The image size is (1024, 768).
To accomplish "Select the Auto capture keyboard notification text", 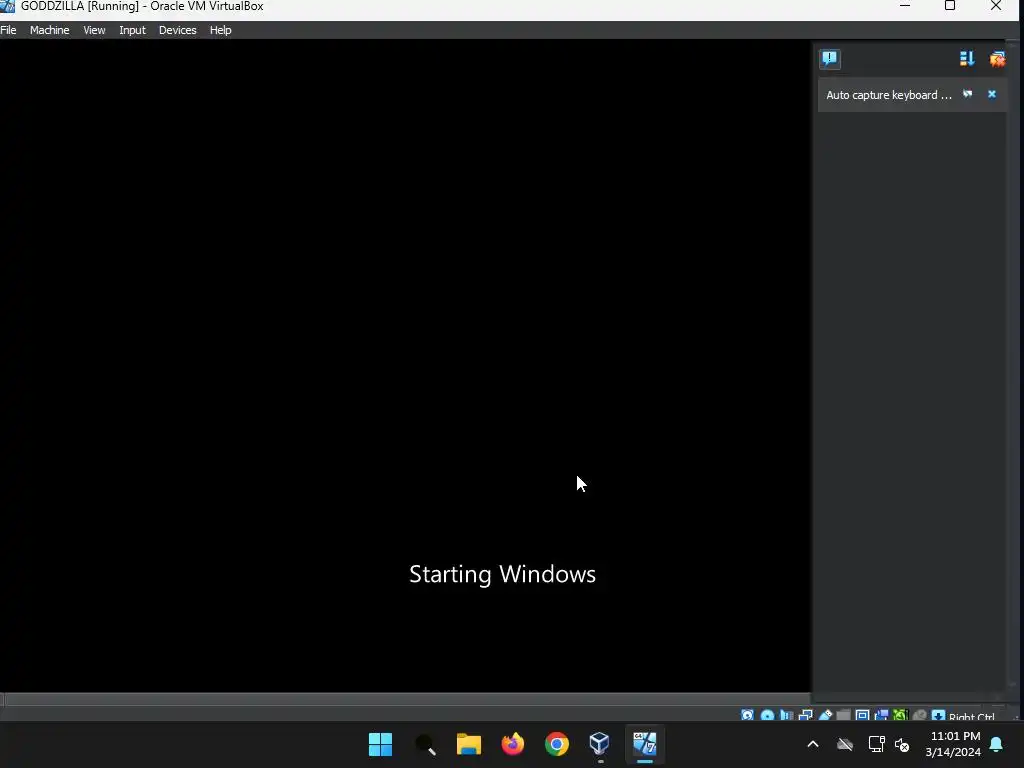I will tap(889, 95).
